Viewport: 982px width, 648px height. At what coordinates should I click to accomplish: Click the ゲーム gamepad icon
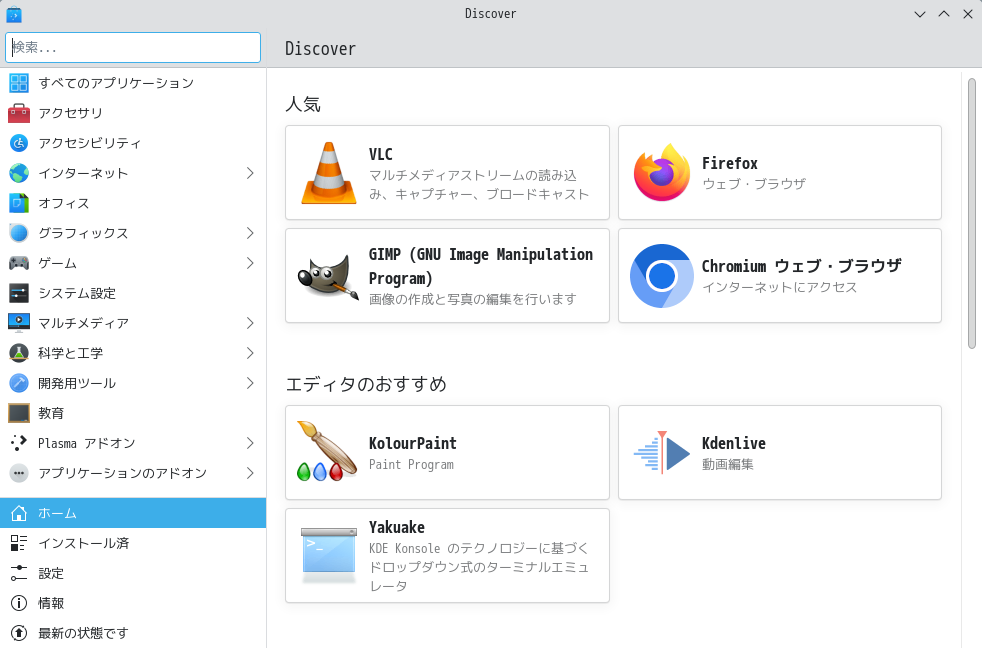pos(19,263)
